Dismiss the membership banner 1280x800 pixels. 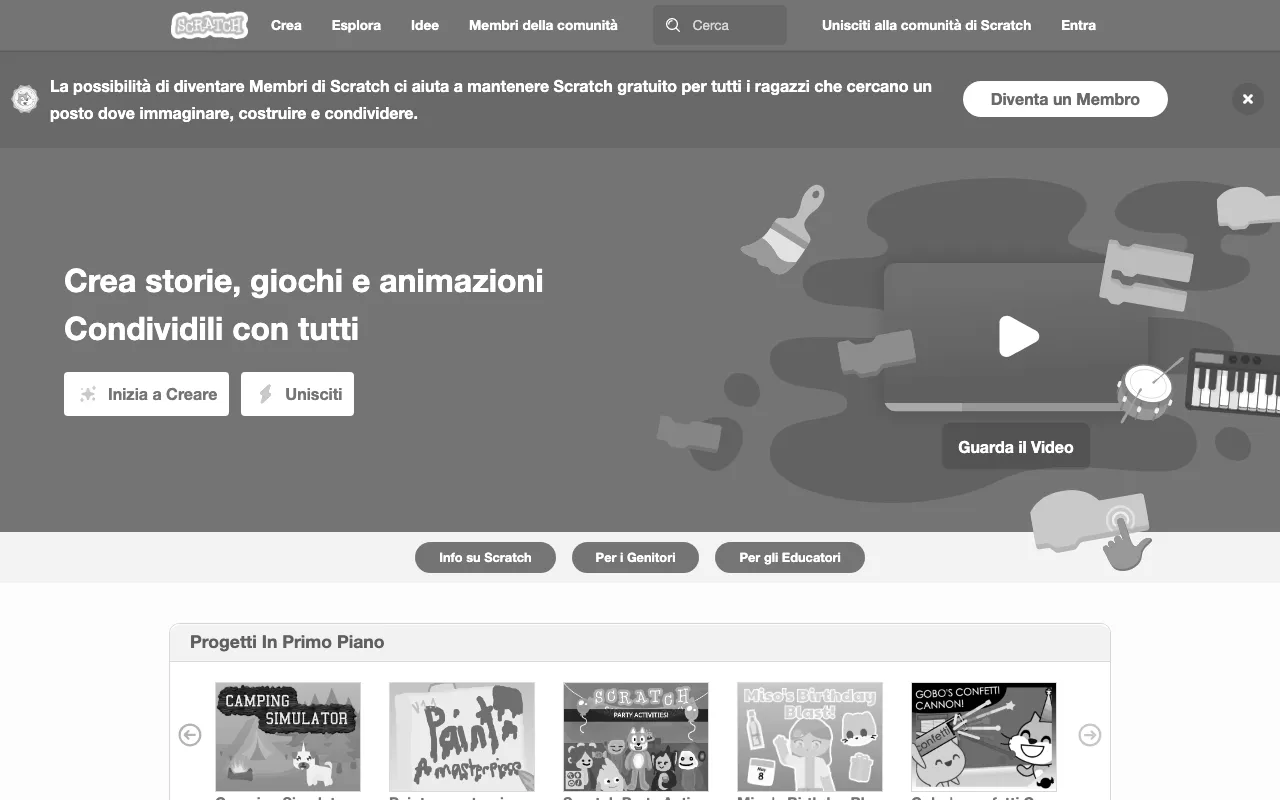1247,99
